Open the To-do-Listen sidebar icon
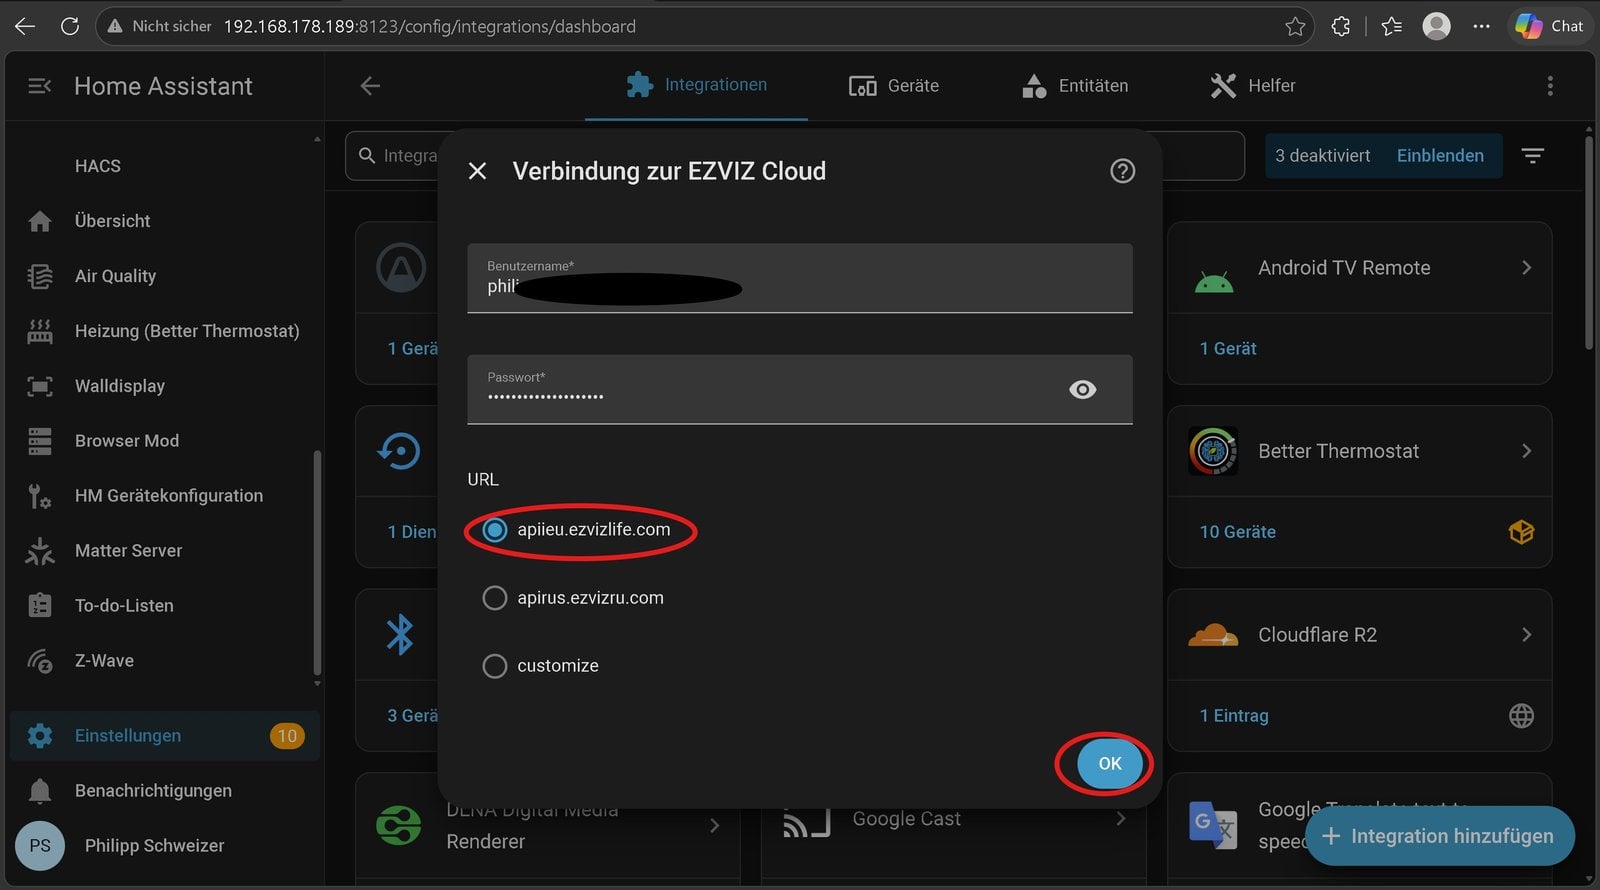Viewport: 1600px width, 890px height. (40, 606)
